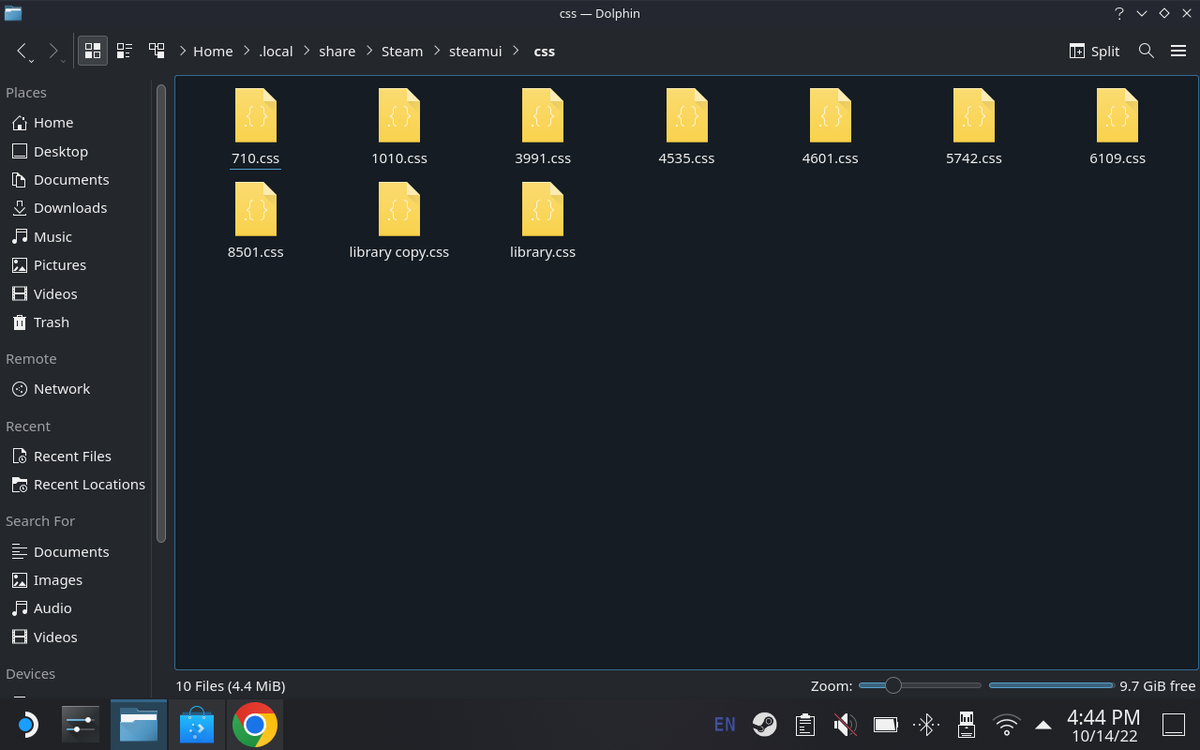
Task: Expand the folder chevron after steamui
Action: coord(515,50)
